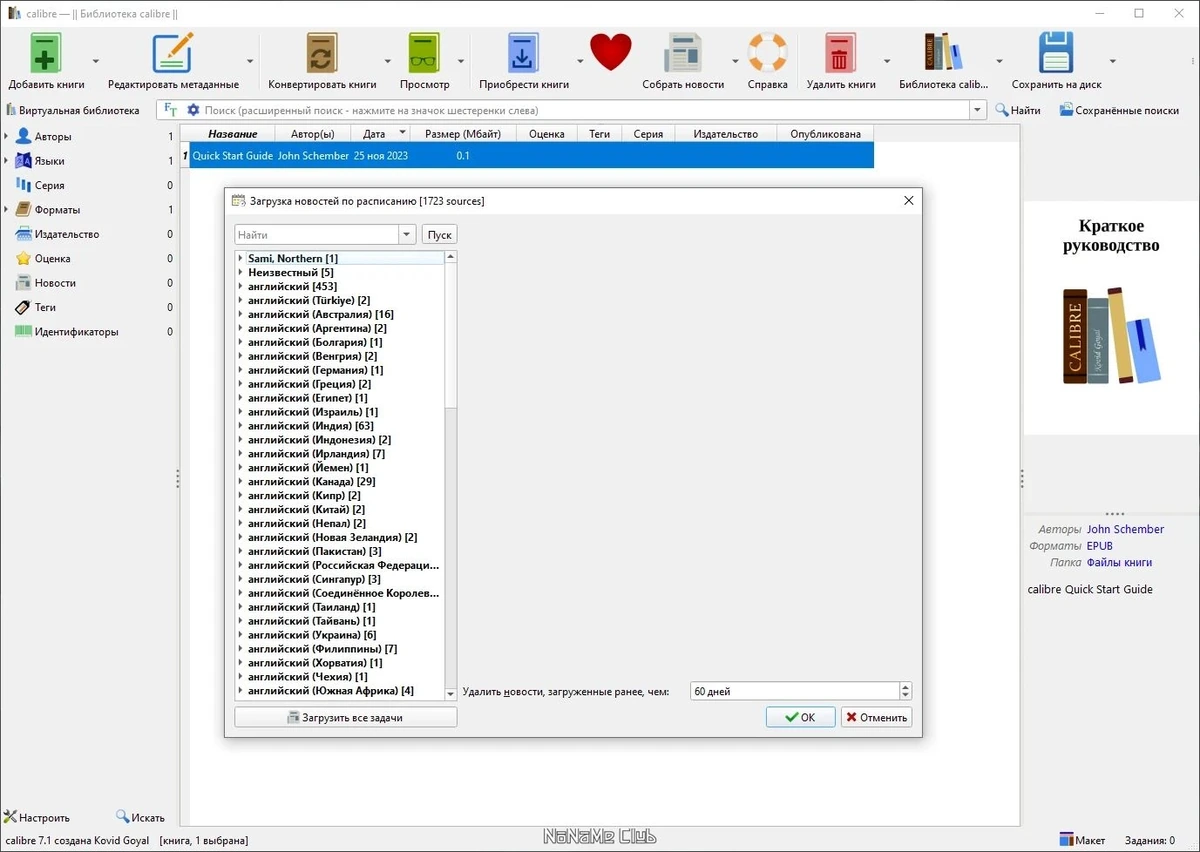The image size is (1200, 852).
Task: Open Библиотека calibre icon
Action: pyautogui.click(x=943, y=52)
